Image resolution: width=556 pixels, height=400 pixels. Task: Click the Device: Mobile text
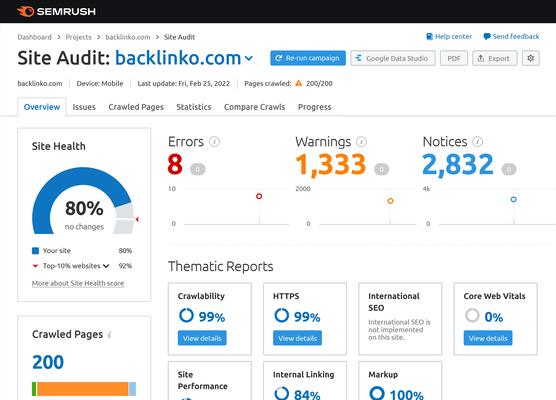pos(100,83)
